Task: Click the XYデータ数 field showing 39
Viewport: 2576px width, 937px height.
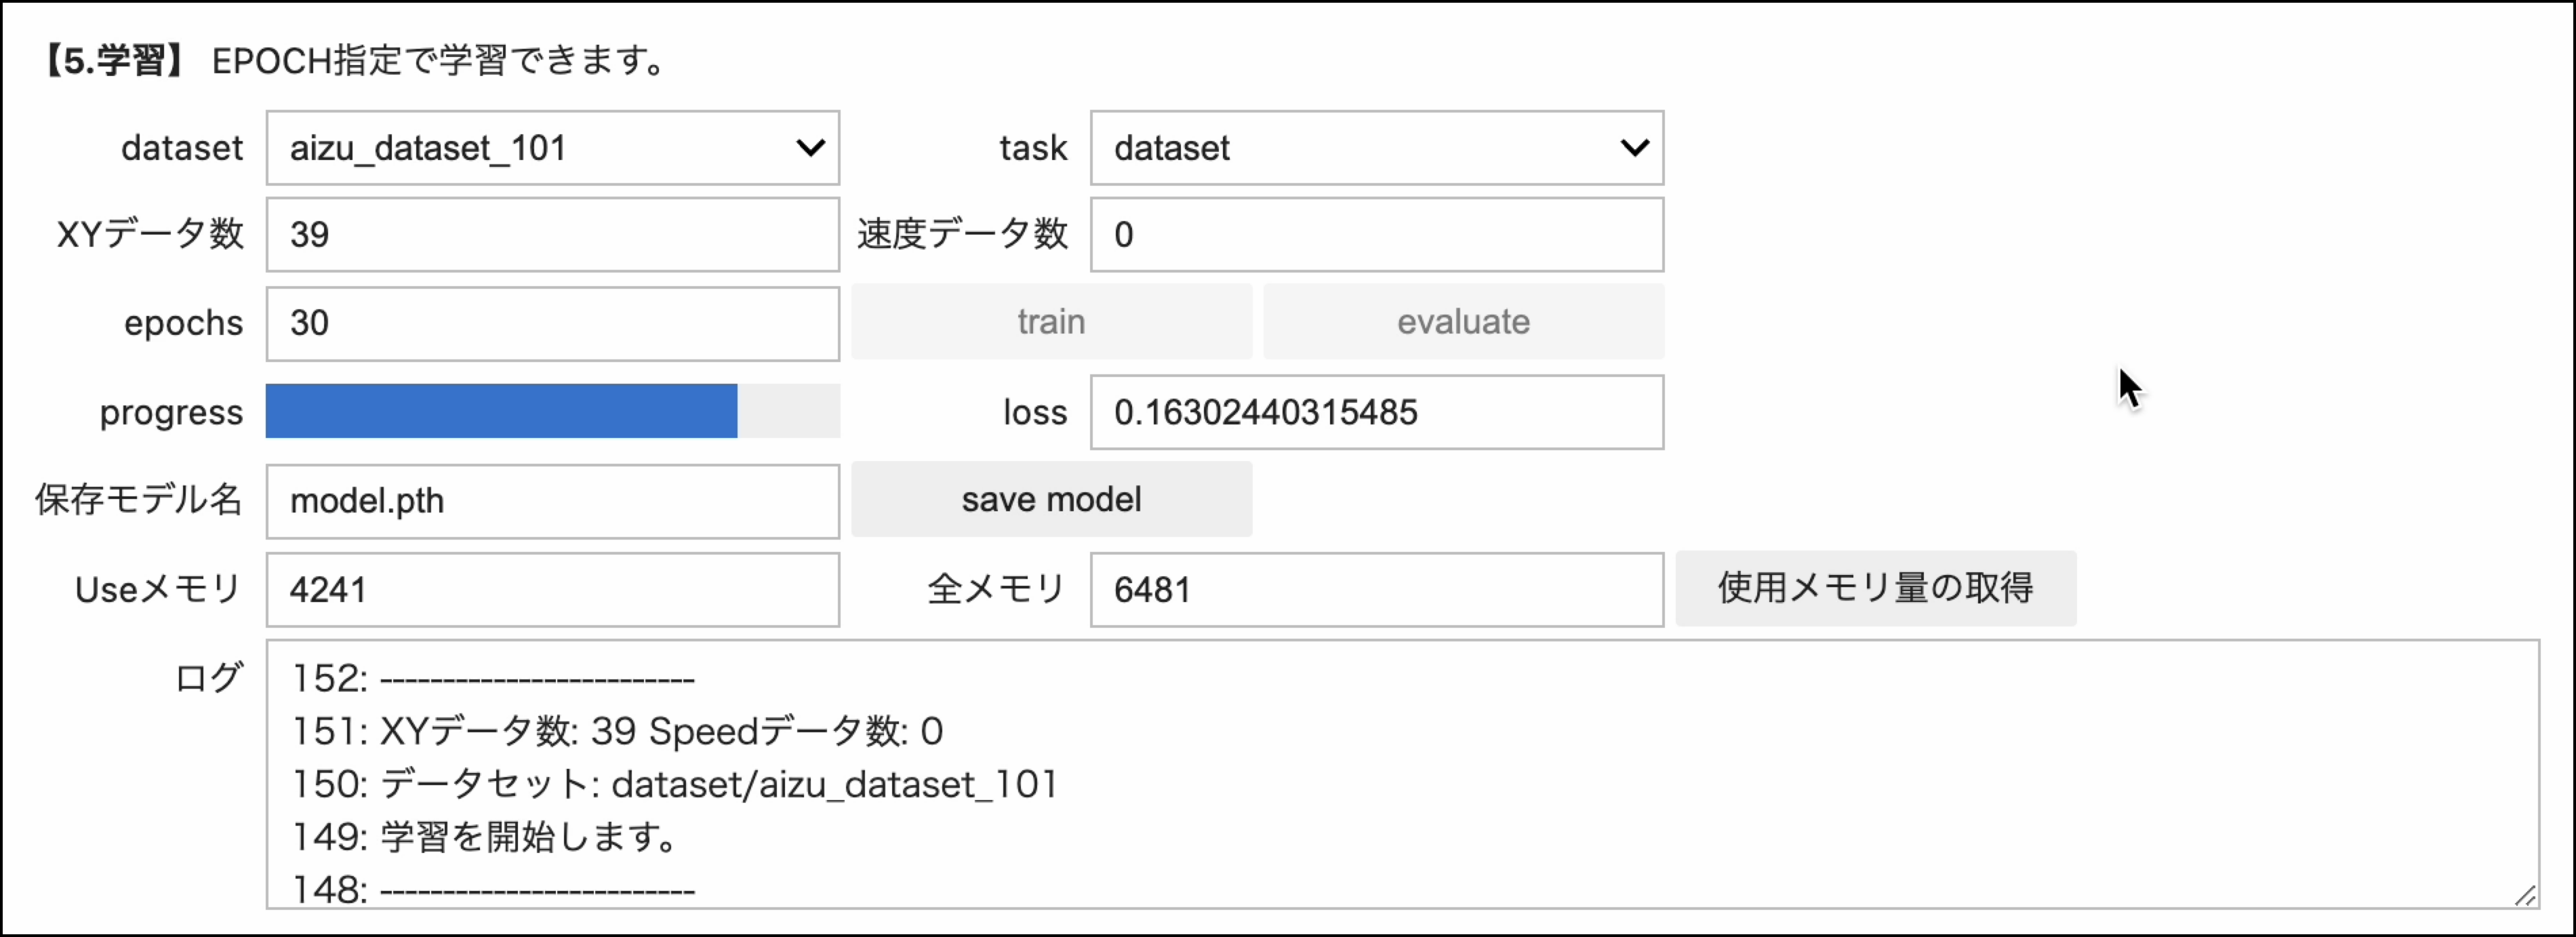Action: coord(552,235)
